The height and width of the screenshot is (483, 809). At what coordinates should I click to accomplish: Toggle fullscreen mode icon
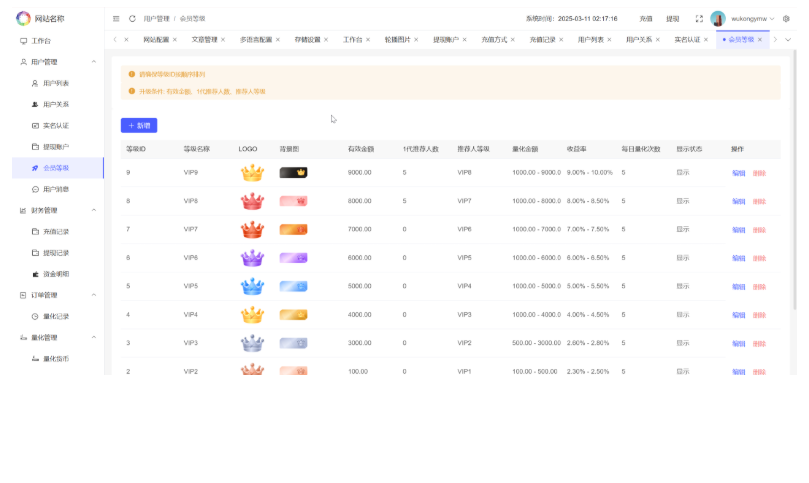pyautogui.click(x=699, y=18)
